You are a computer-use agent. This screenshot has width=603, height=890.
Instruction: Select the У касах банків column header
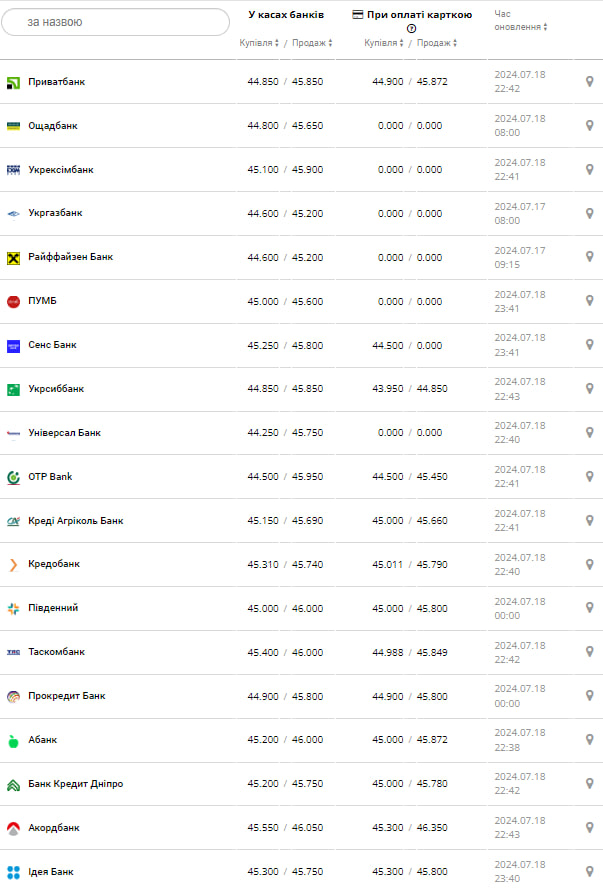[285, 14]
